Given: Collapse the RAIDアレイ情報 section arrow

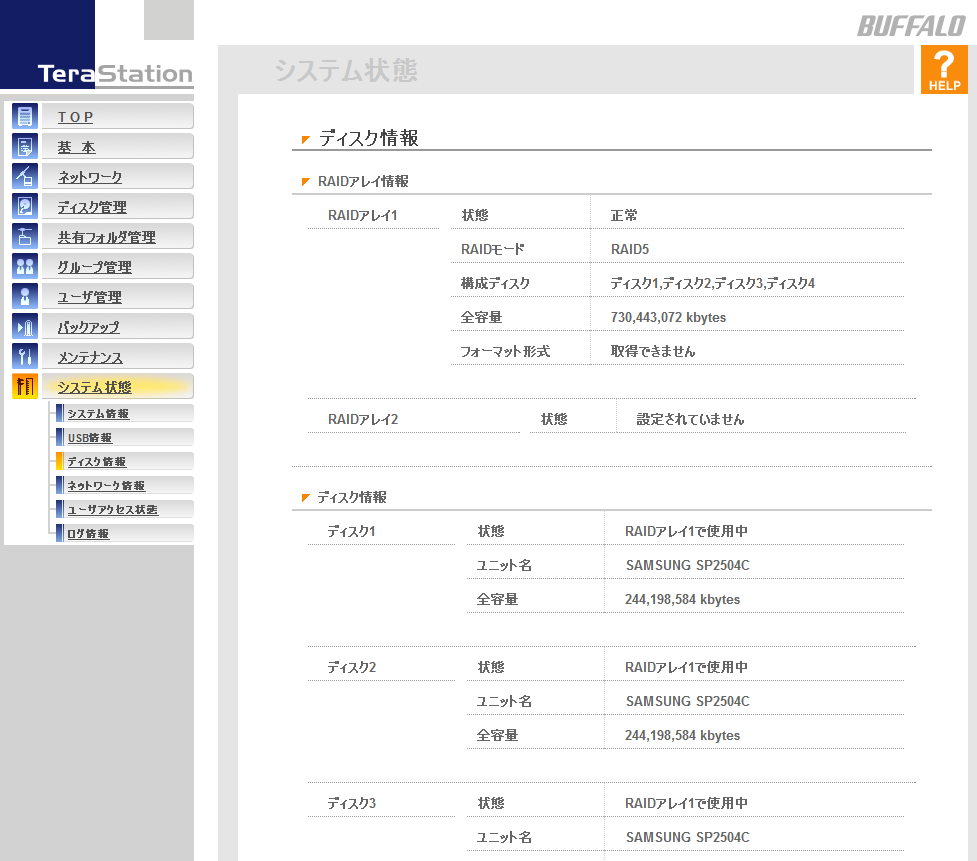Looking at the screenshot, I should (303, 181).
